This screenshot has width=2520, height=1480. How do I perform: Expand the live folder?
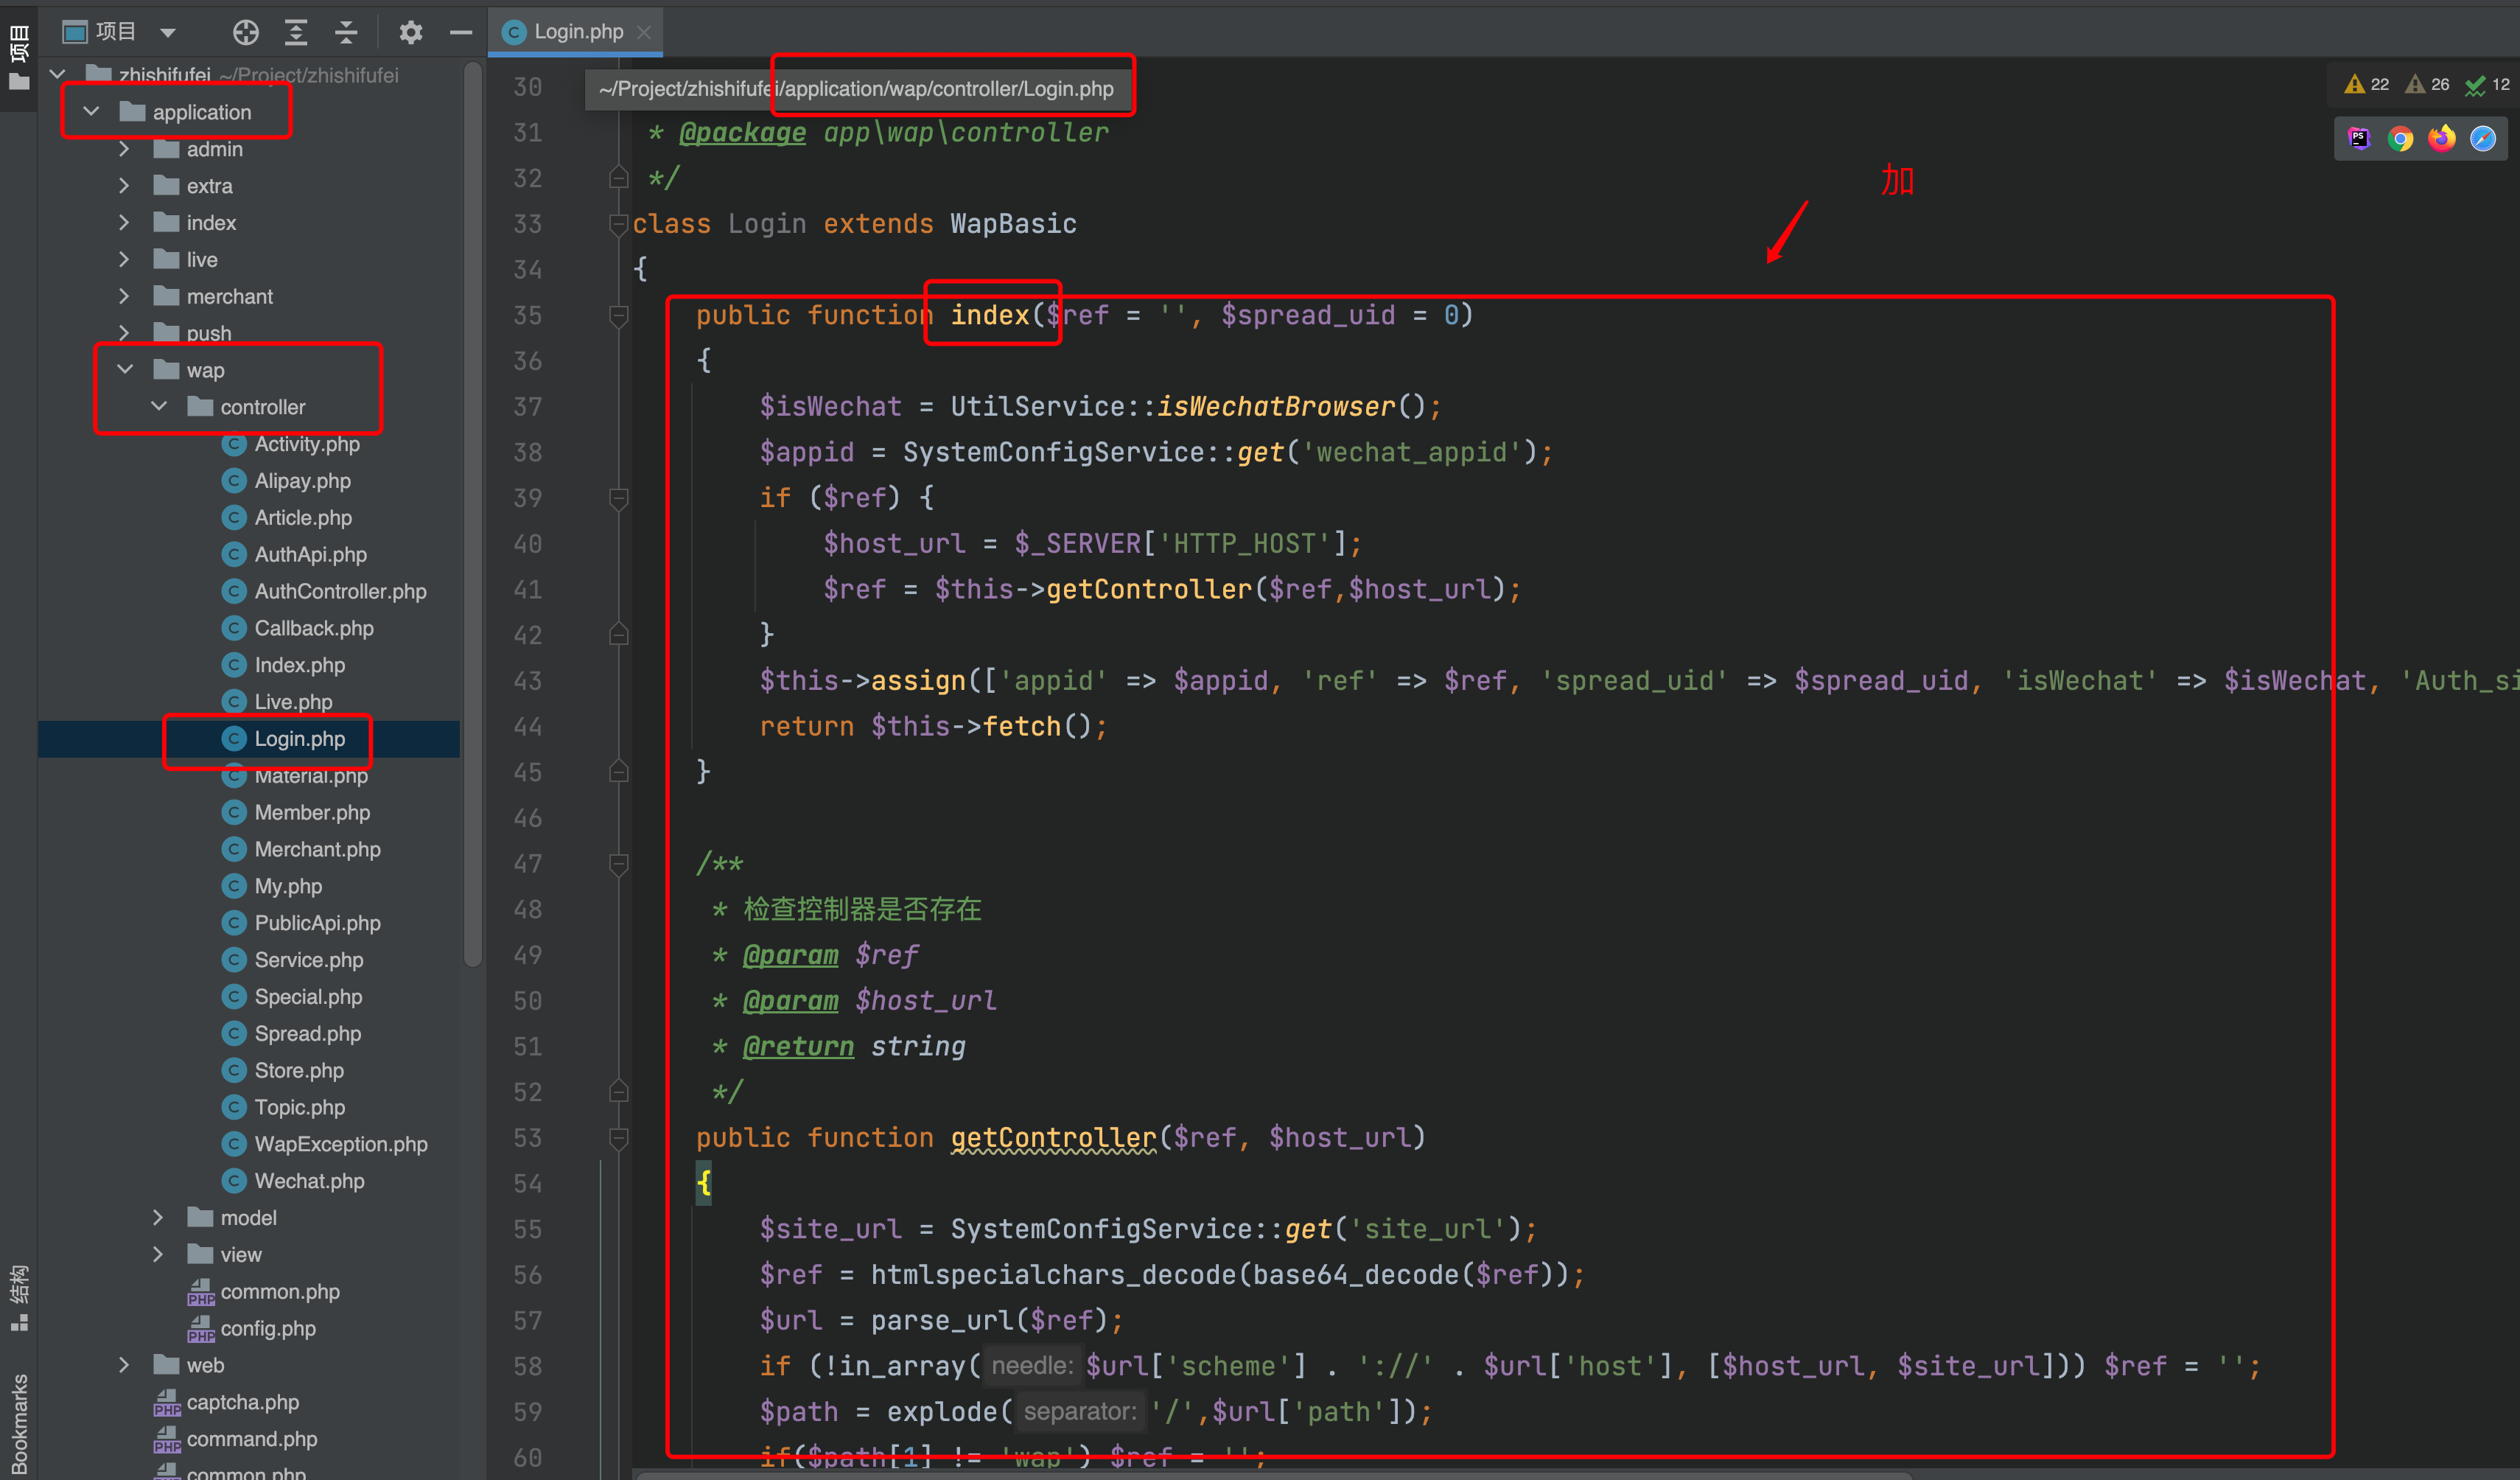[x=124, y=259]
